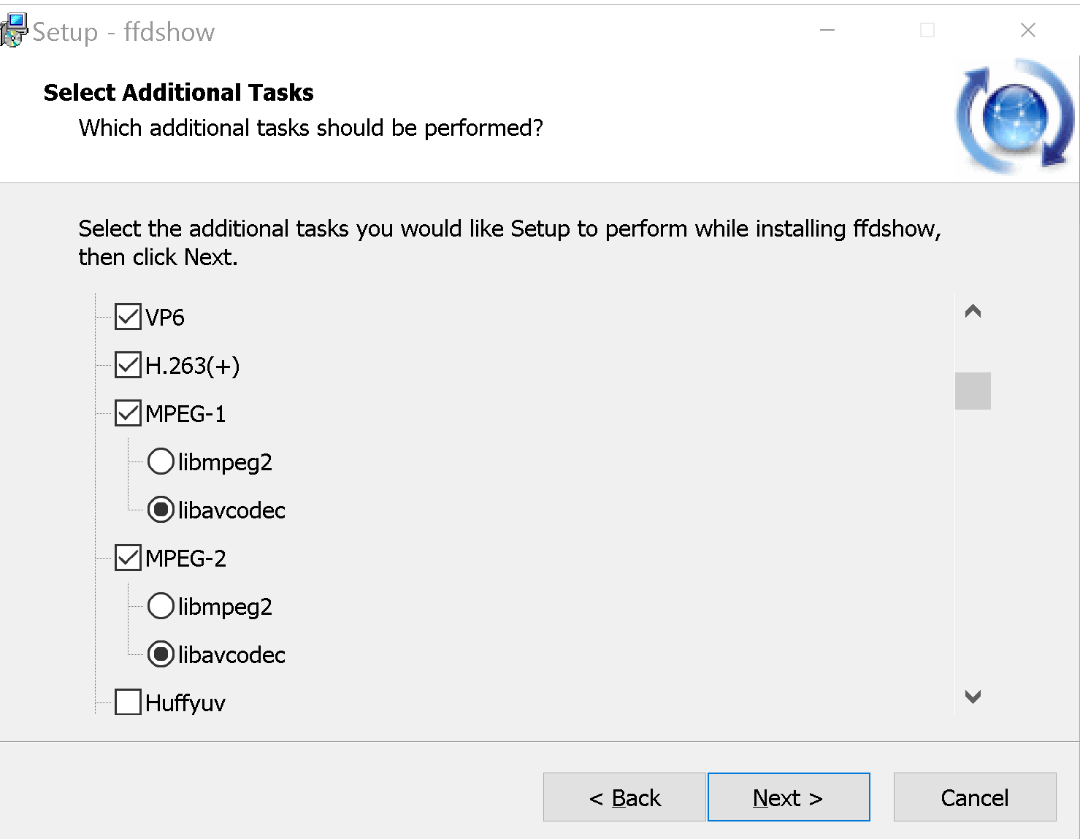Viewport: 1080px width, 839px height.
Task: Click the scrollbar thumb in the task list
Action: [972, 391]
